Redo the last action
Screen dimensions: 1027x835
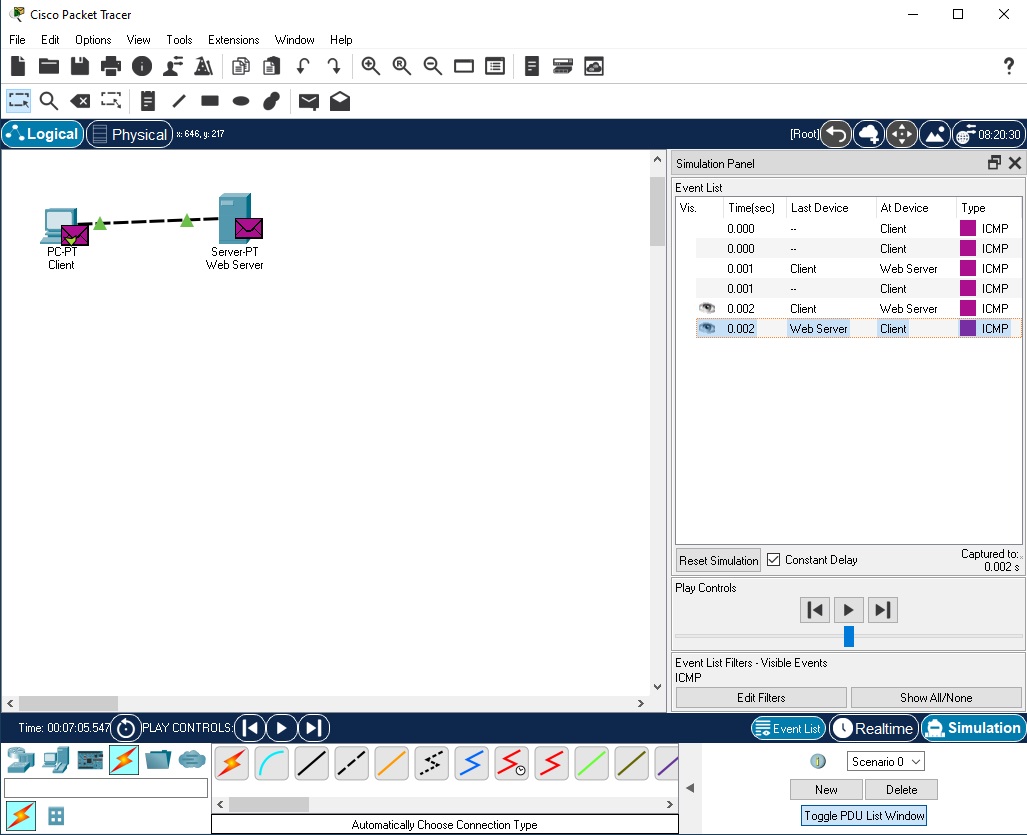pyautogui.click(x=333, y=66)
